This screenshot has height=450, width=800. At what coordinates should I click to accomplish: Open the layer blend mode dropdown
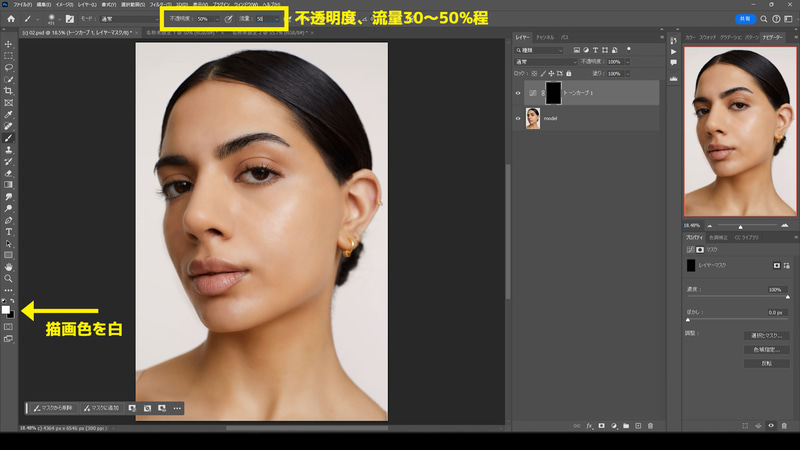[545, 62]
